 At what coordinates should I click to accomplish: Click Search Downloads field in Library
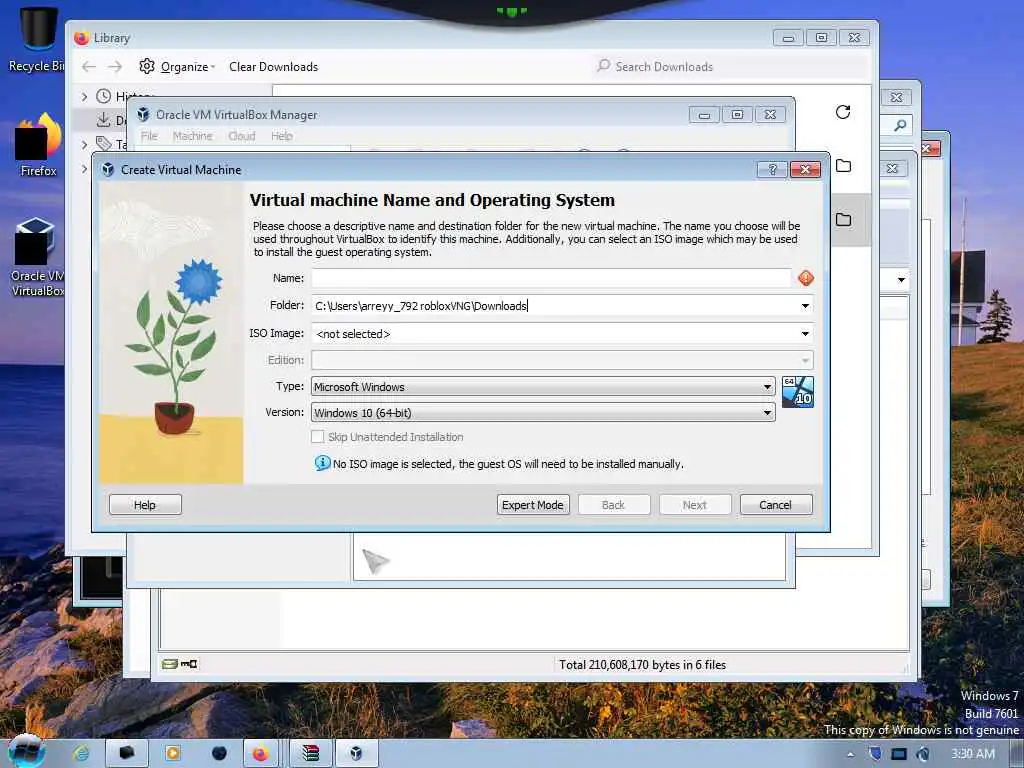731,67
